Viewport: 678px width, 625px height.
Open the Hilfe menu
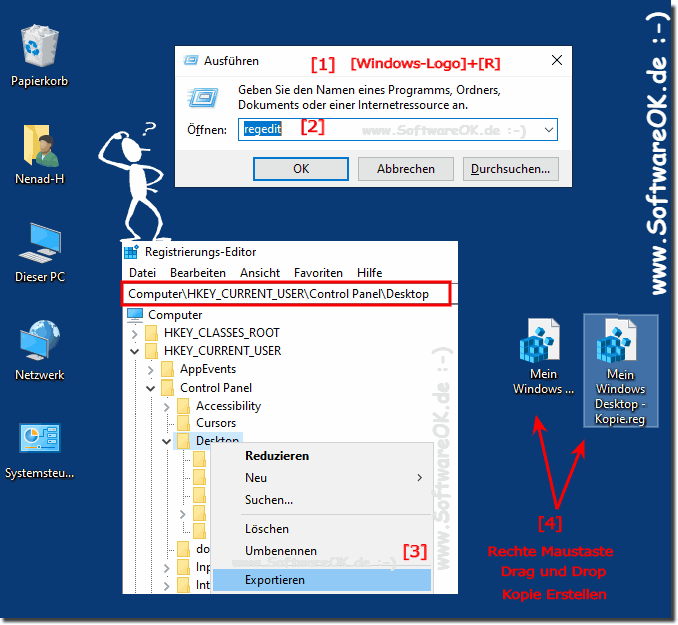pyautogui.click(x=370, y=273)
